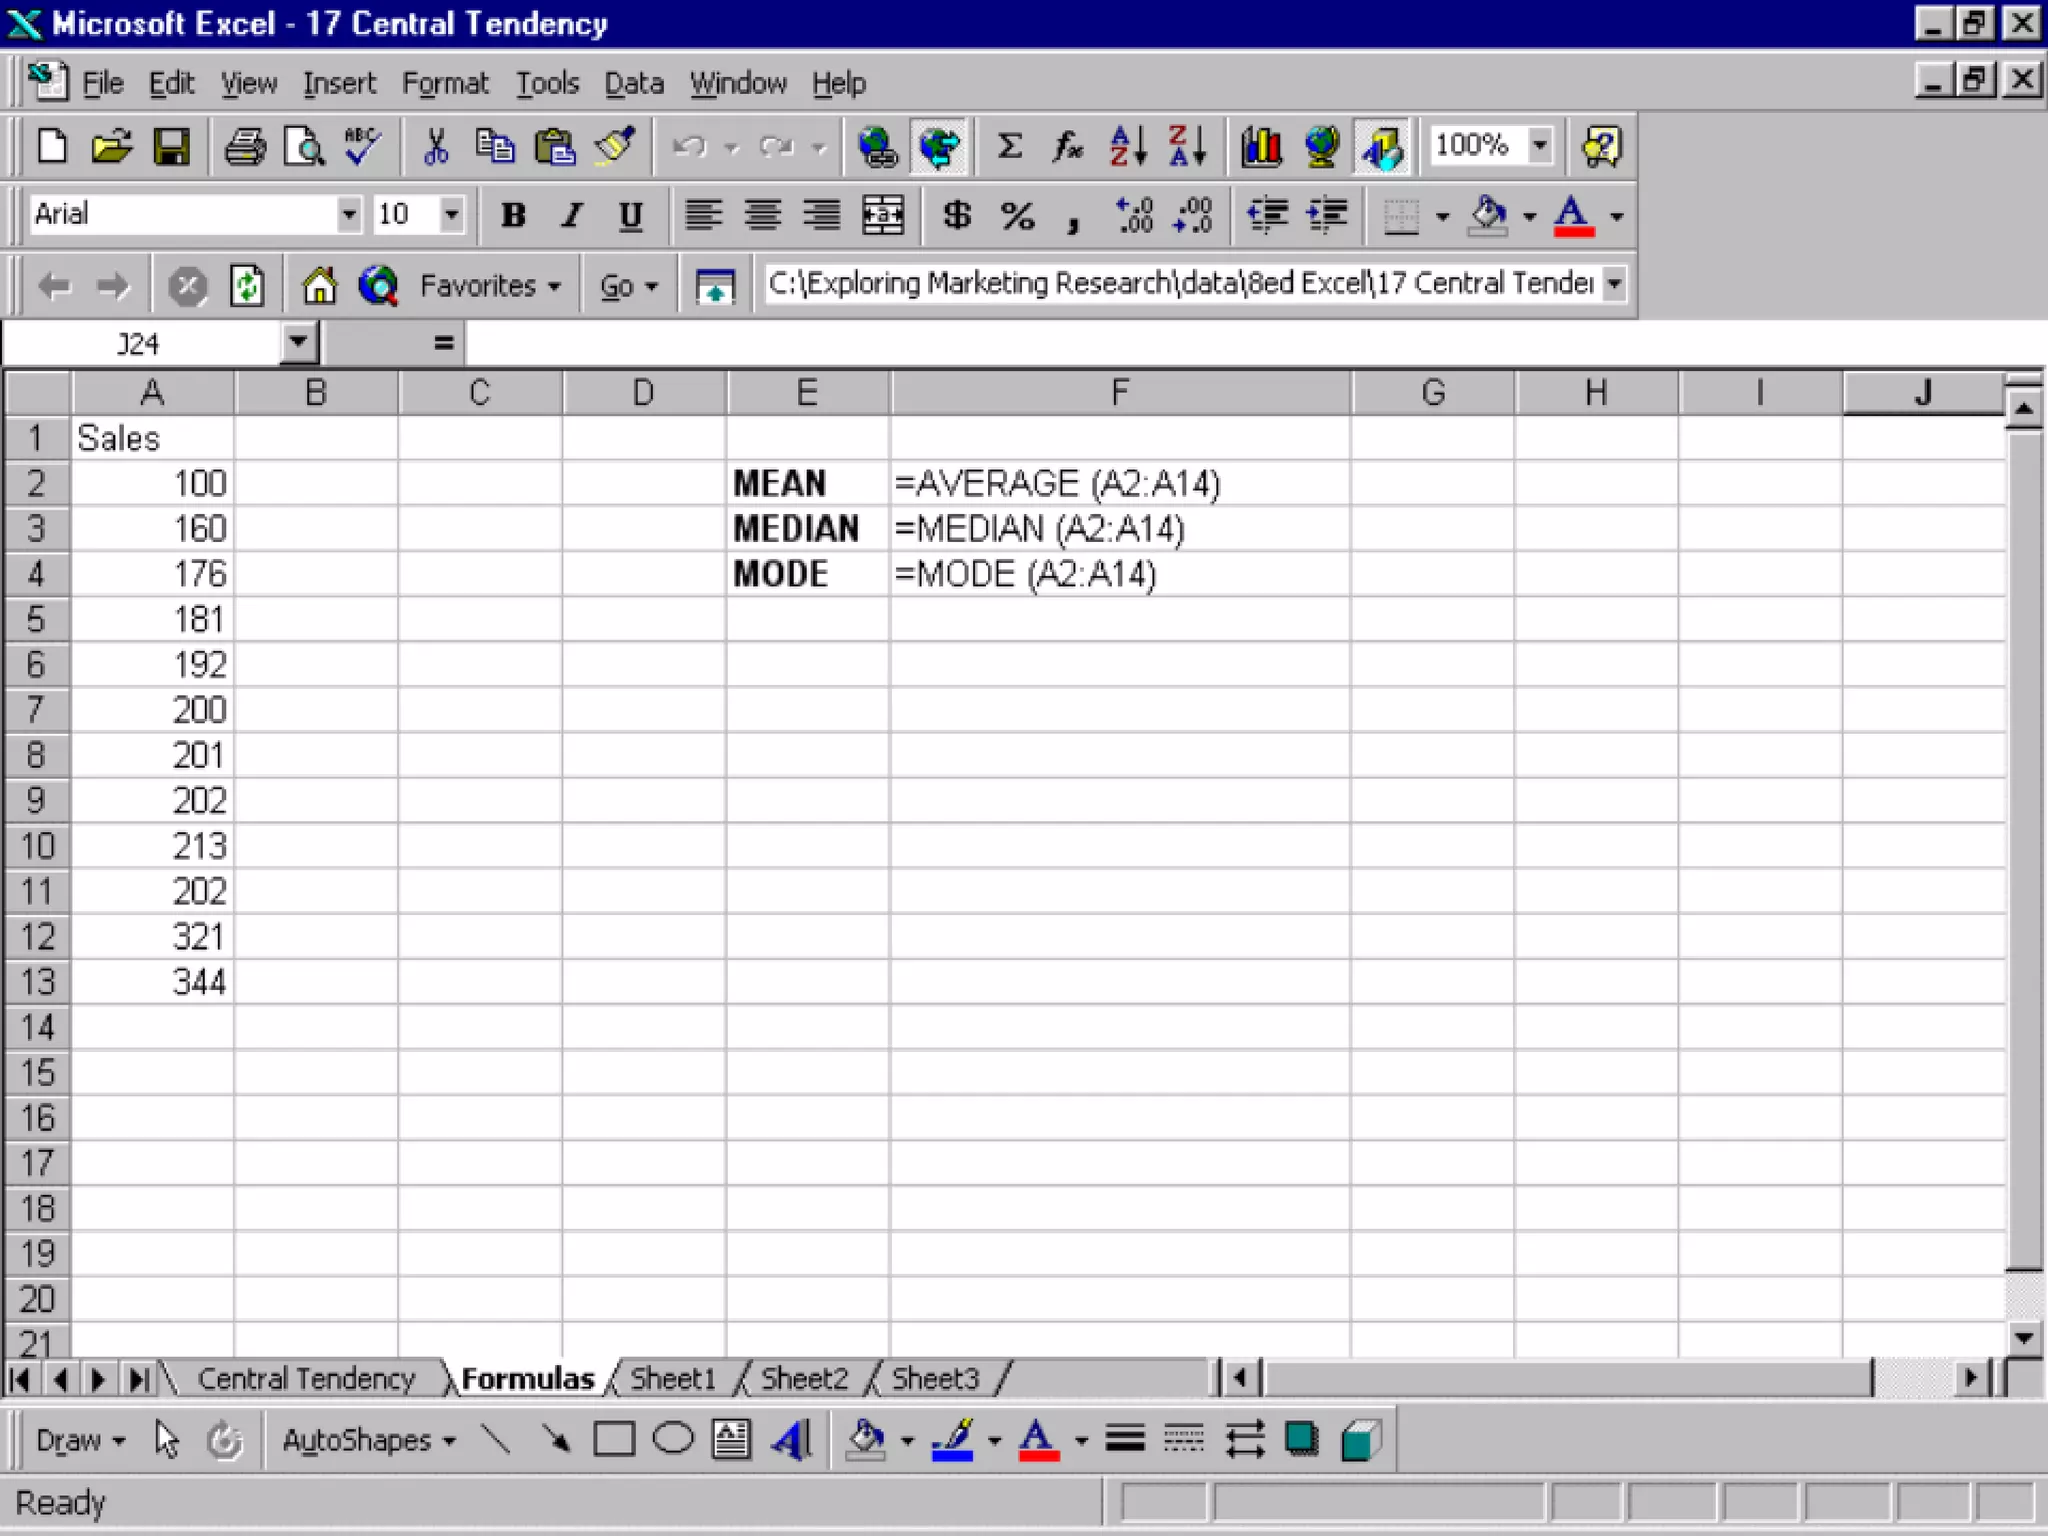
Task: Toggle Bold formatting
Action: click(x=513, y=215)
